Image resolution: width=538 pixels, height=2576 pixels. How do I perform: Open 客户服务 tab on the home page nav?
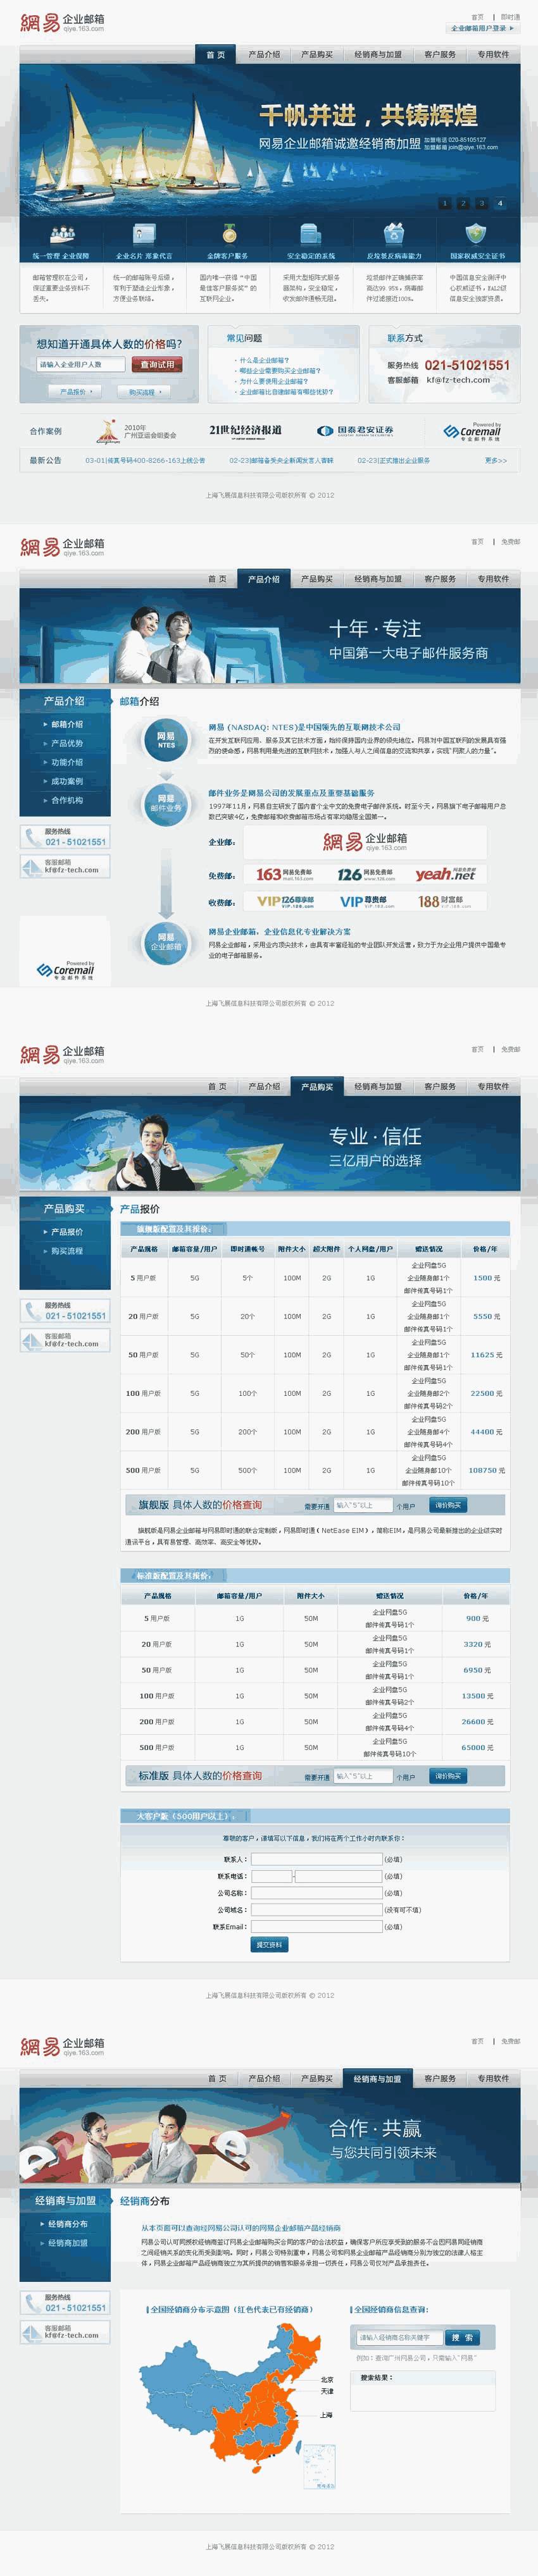coord(440,54)
